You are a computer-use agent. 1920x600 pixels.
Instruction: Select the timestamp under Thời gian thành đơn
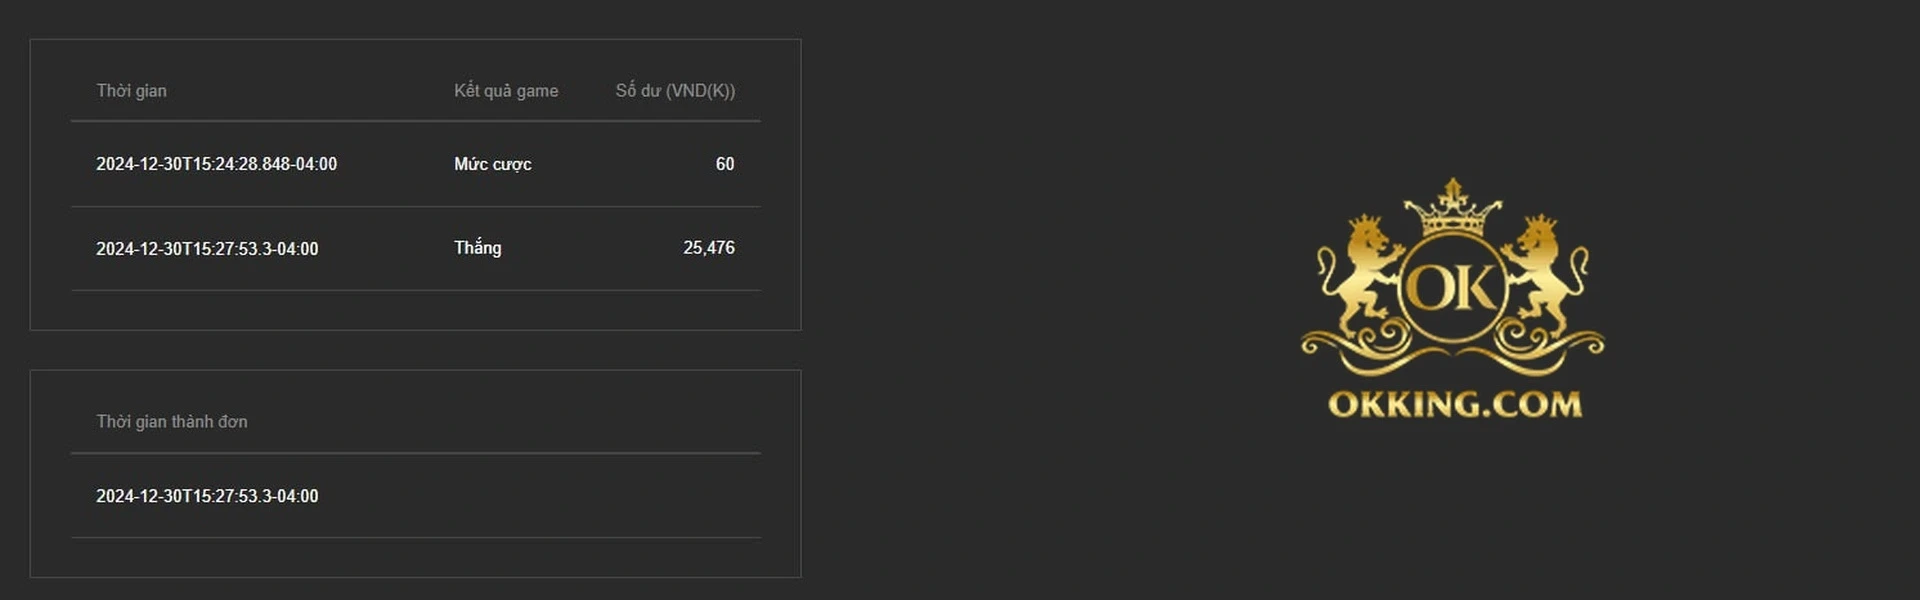coord(207,496)
